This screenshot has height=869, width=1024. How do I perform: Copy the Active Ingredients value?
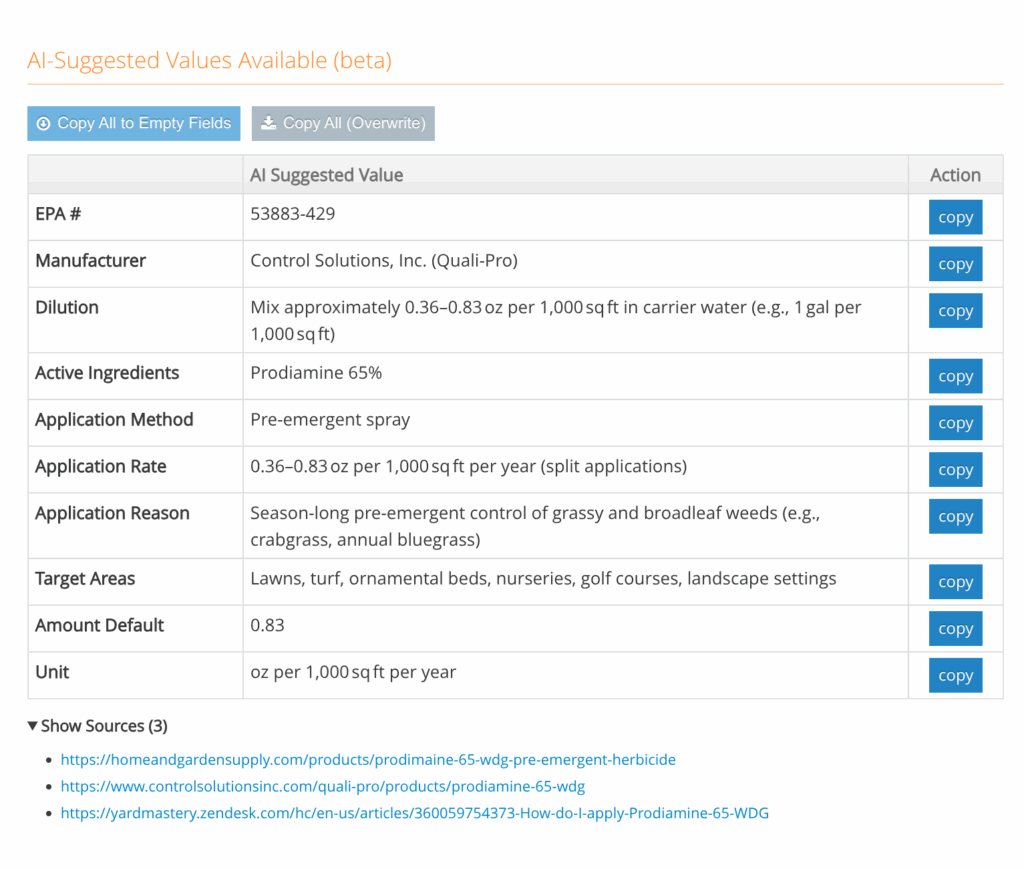point(955,376)
